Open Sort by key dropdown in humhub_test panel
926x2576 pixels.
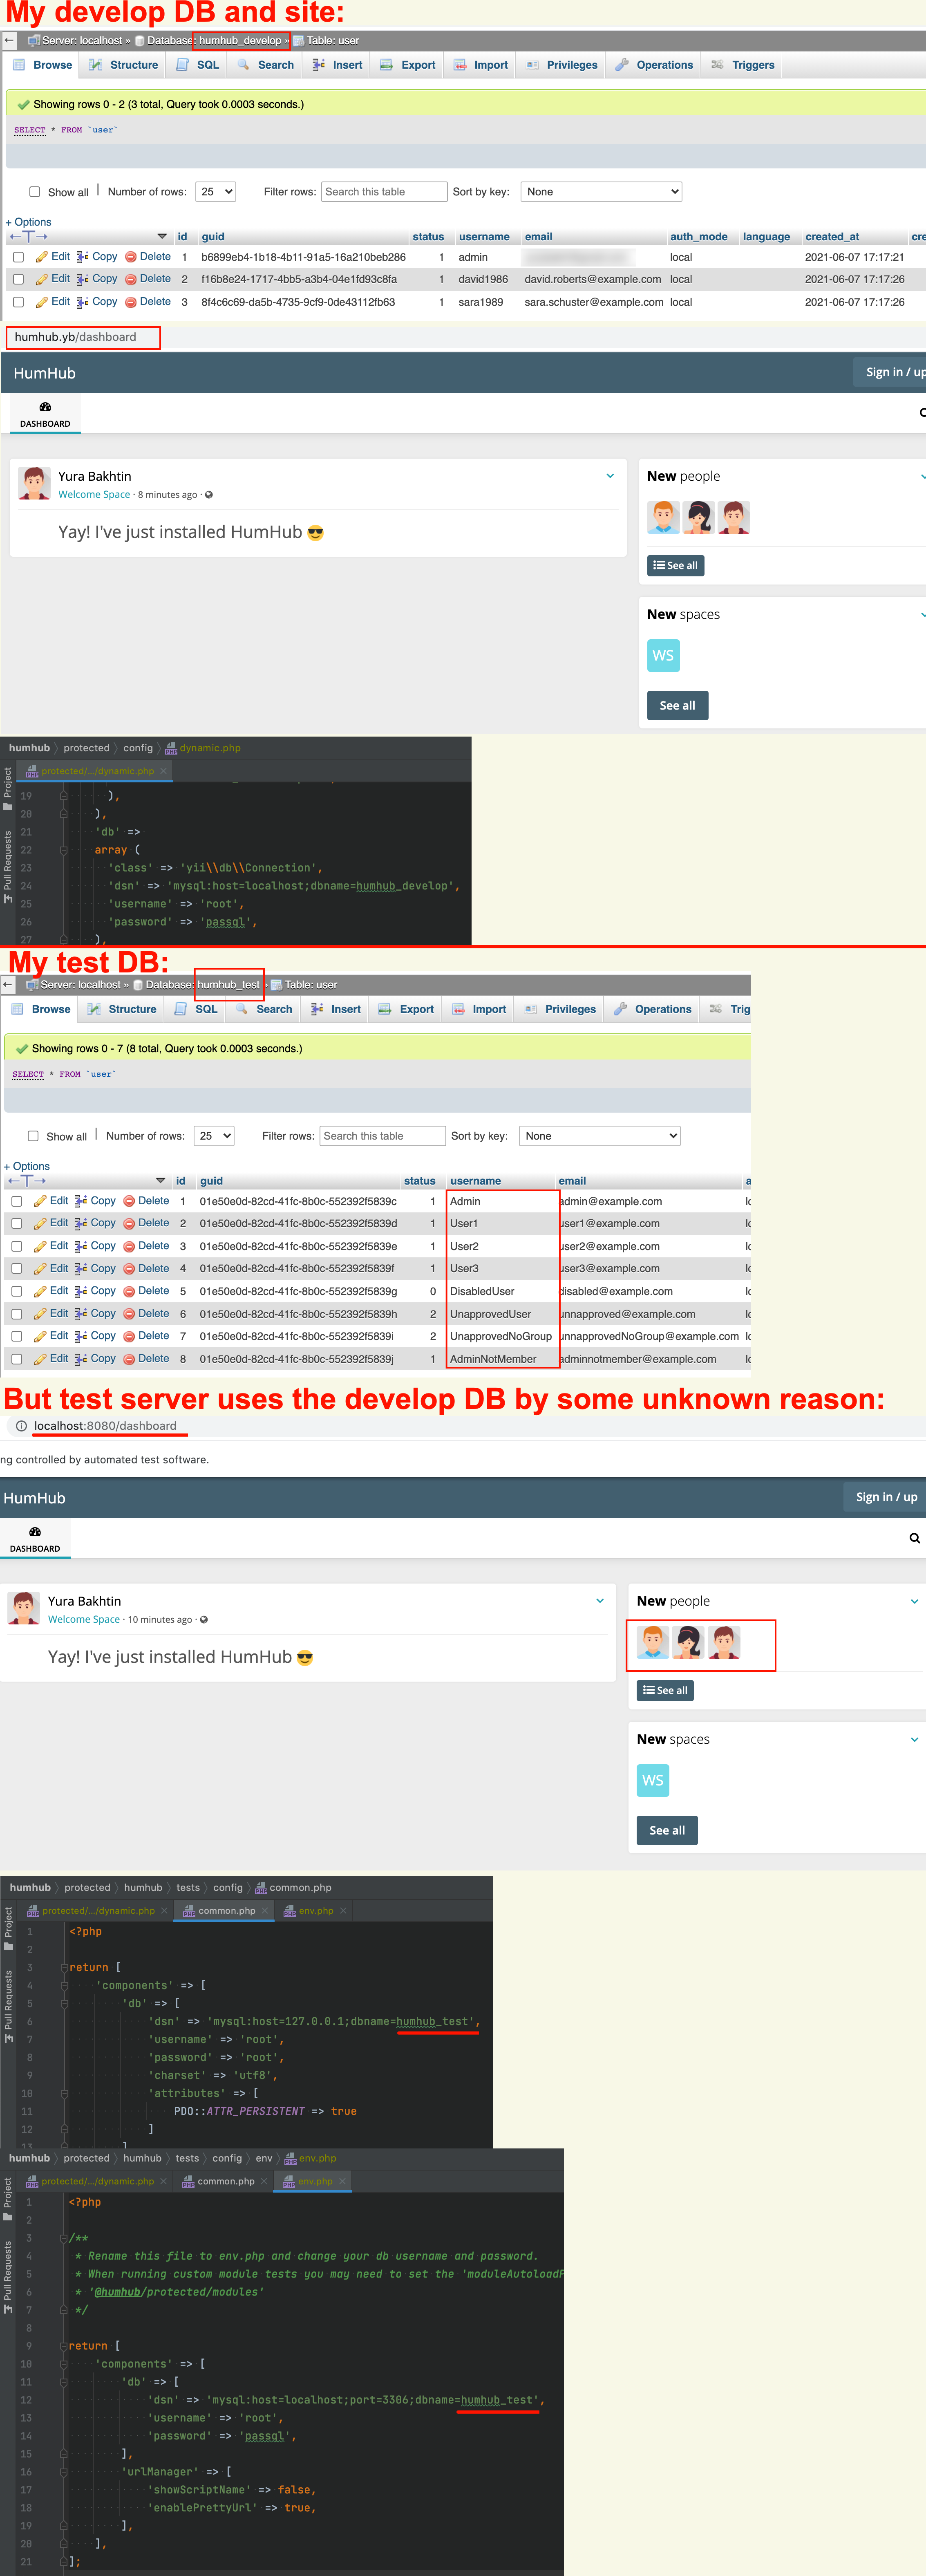[x=600, y=1136]
